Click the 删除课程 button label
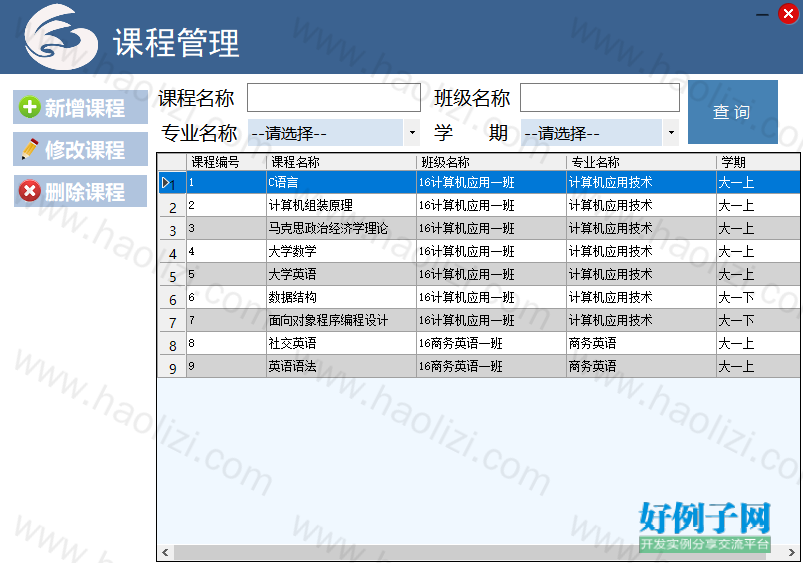Screen dimensions: 803x563 84,192
